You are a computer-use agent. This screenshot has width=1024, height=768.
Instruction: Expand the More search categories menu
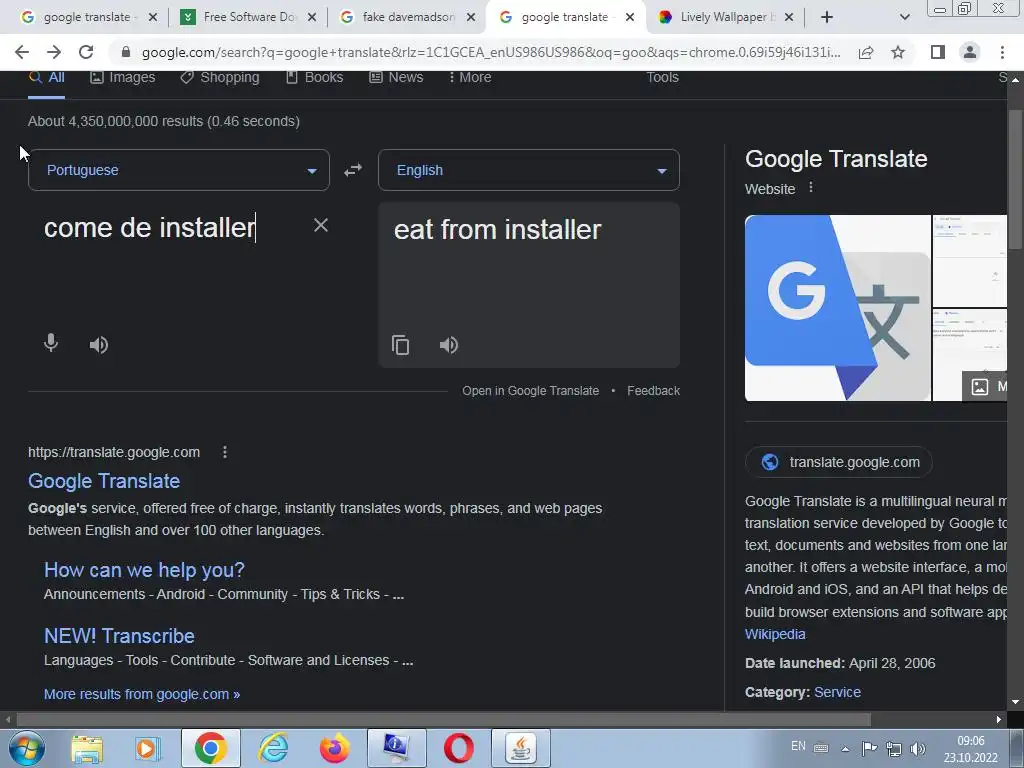(470, 77)
